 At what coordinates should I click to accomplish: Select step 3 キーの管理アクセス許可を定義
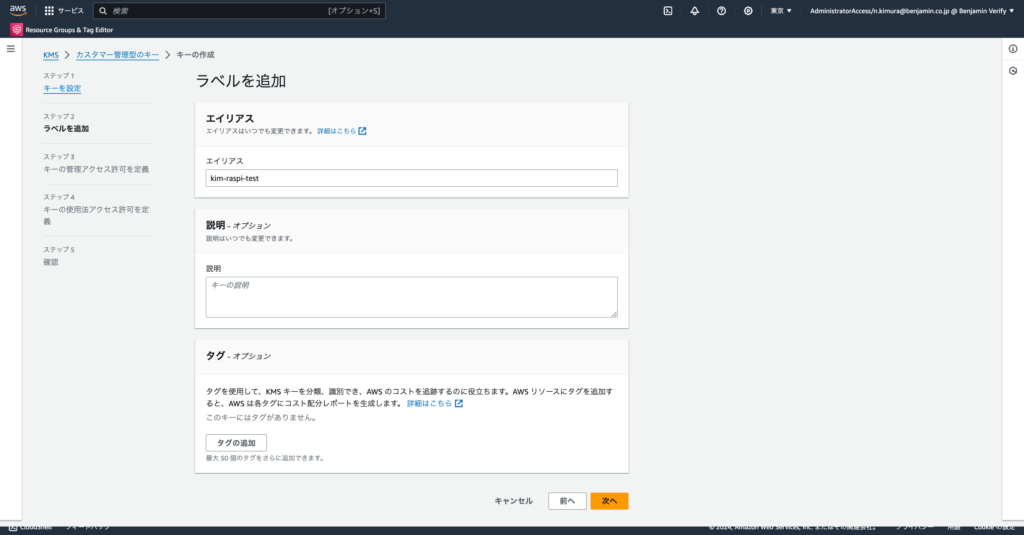click(x=96, y=169)
